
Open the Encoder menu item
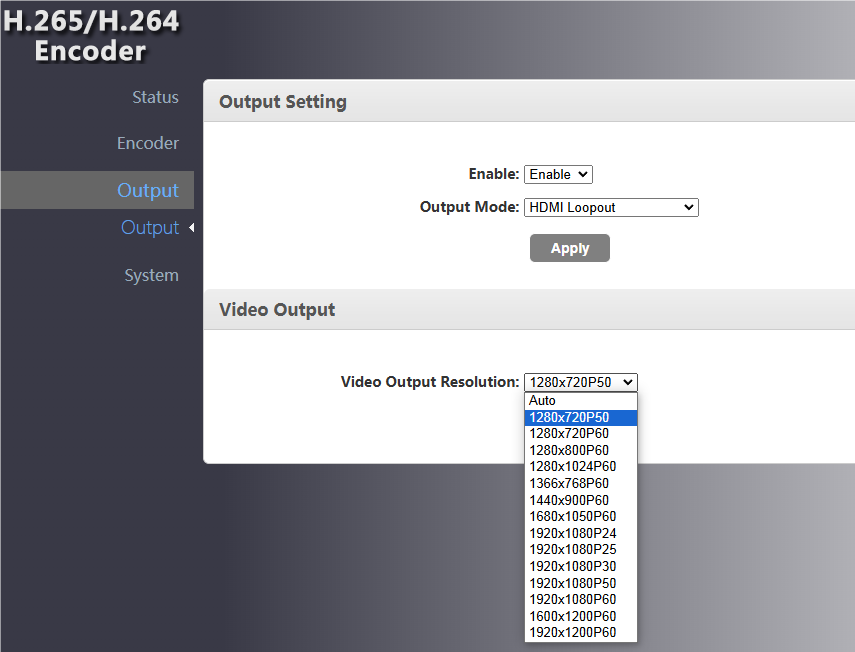click(x=148, y=143)
